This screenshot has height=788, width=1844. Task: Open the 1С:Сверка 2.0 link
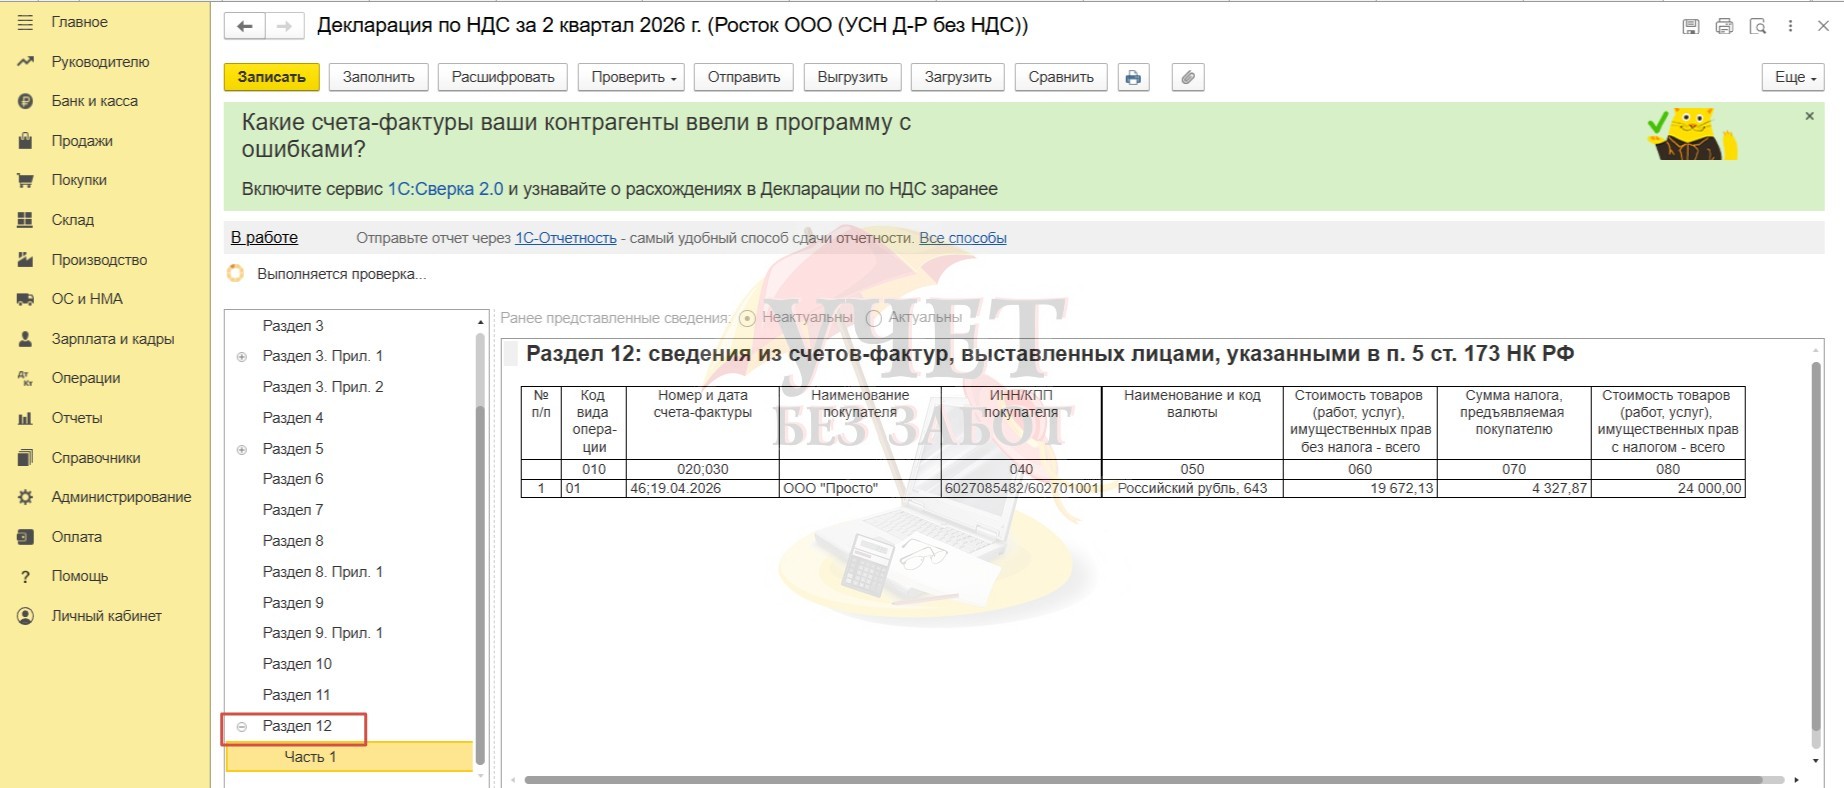click(x=446, y=189)
